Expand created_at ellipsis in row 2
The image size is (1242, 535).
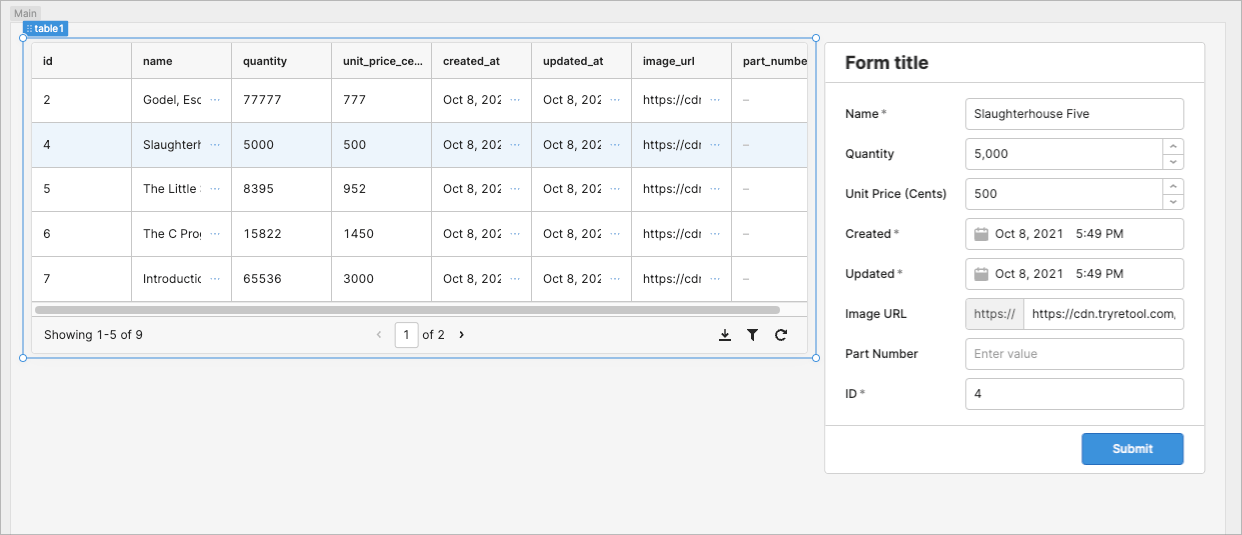(515, 100)
